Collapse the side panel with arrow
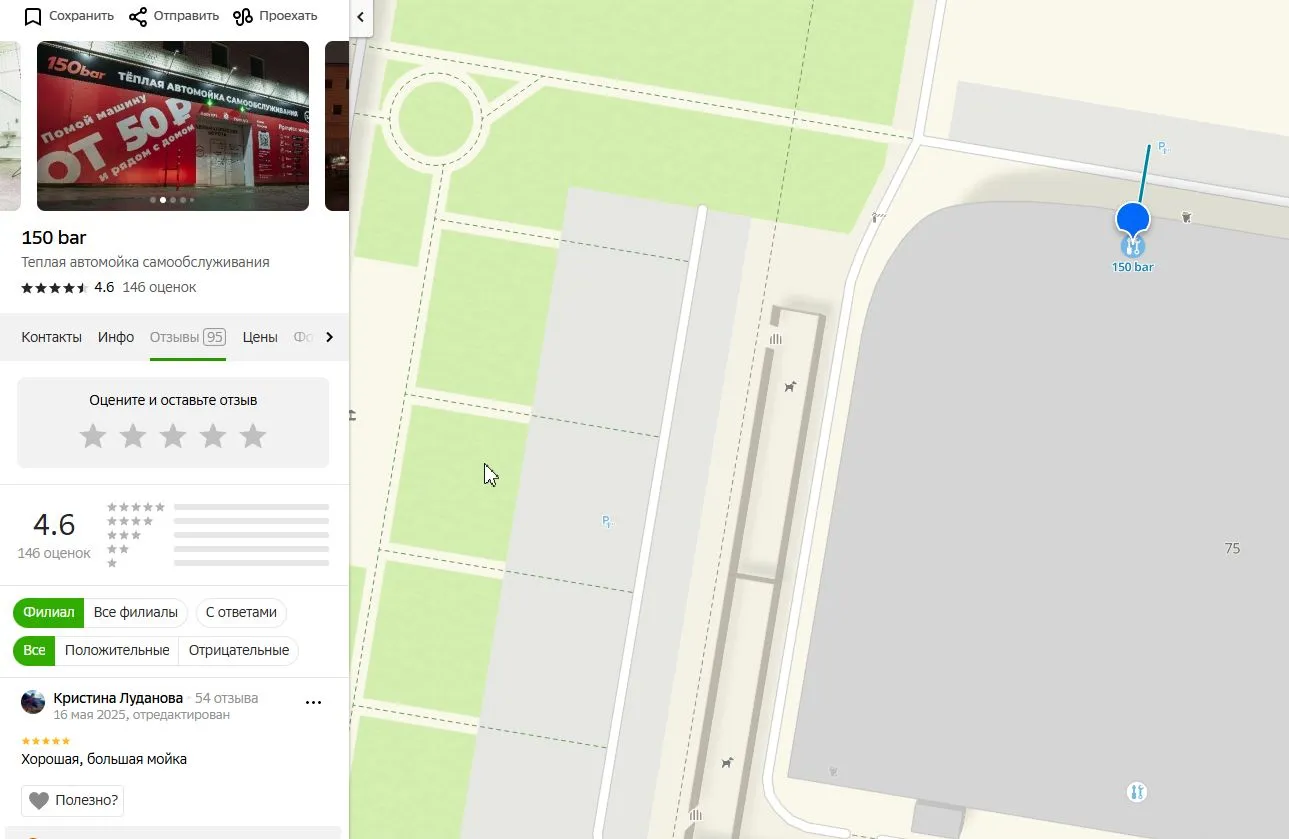This screenshot has width=1289, height=839. pyautogui.click(x=360, y=17)
